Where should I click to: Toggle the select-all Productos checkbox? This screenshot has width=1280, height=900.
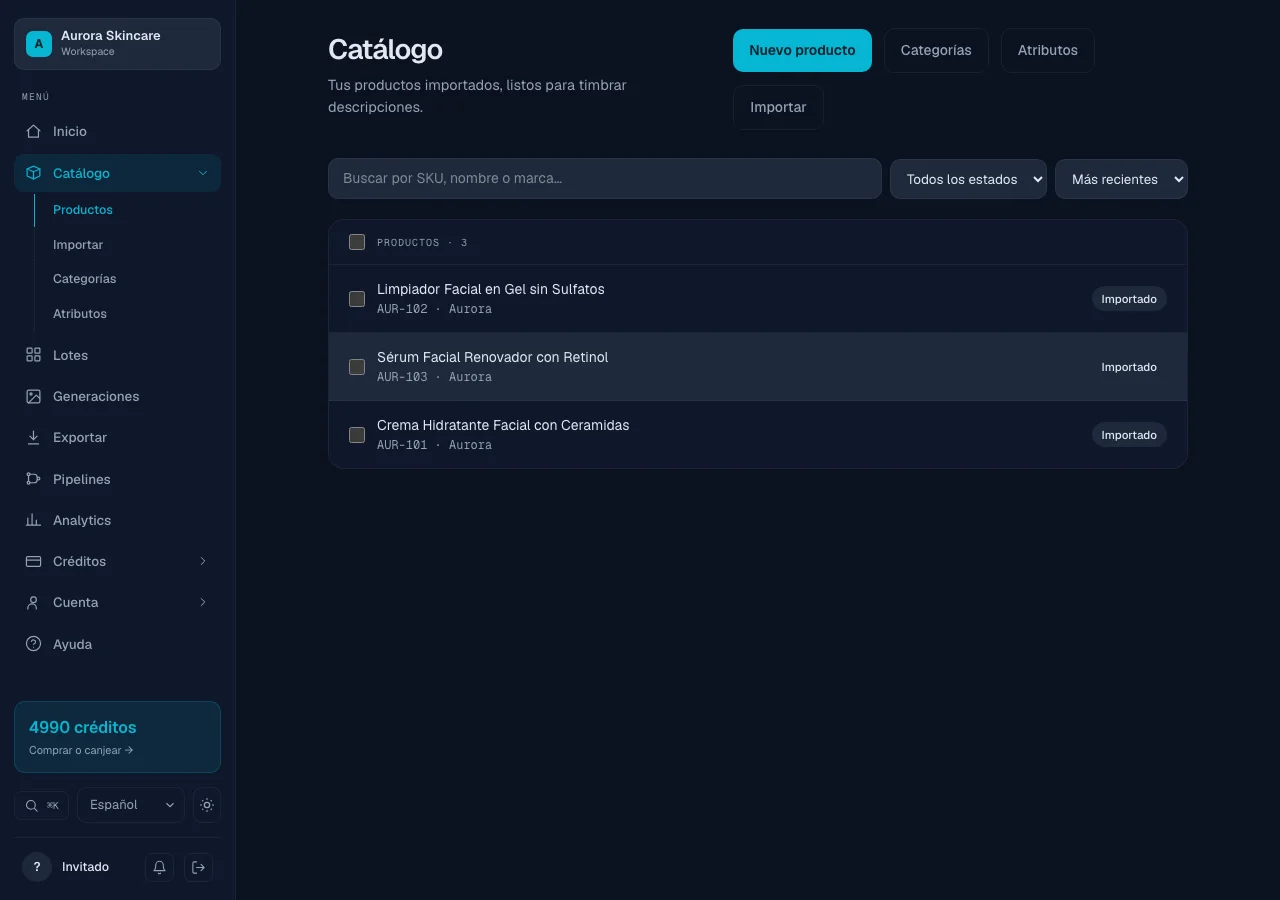[x=357, y=242]
